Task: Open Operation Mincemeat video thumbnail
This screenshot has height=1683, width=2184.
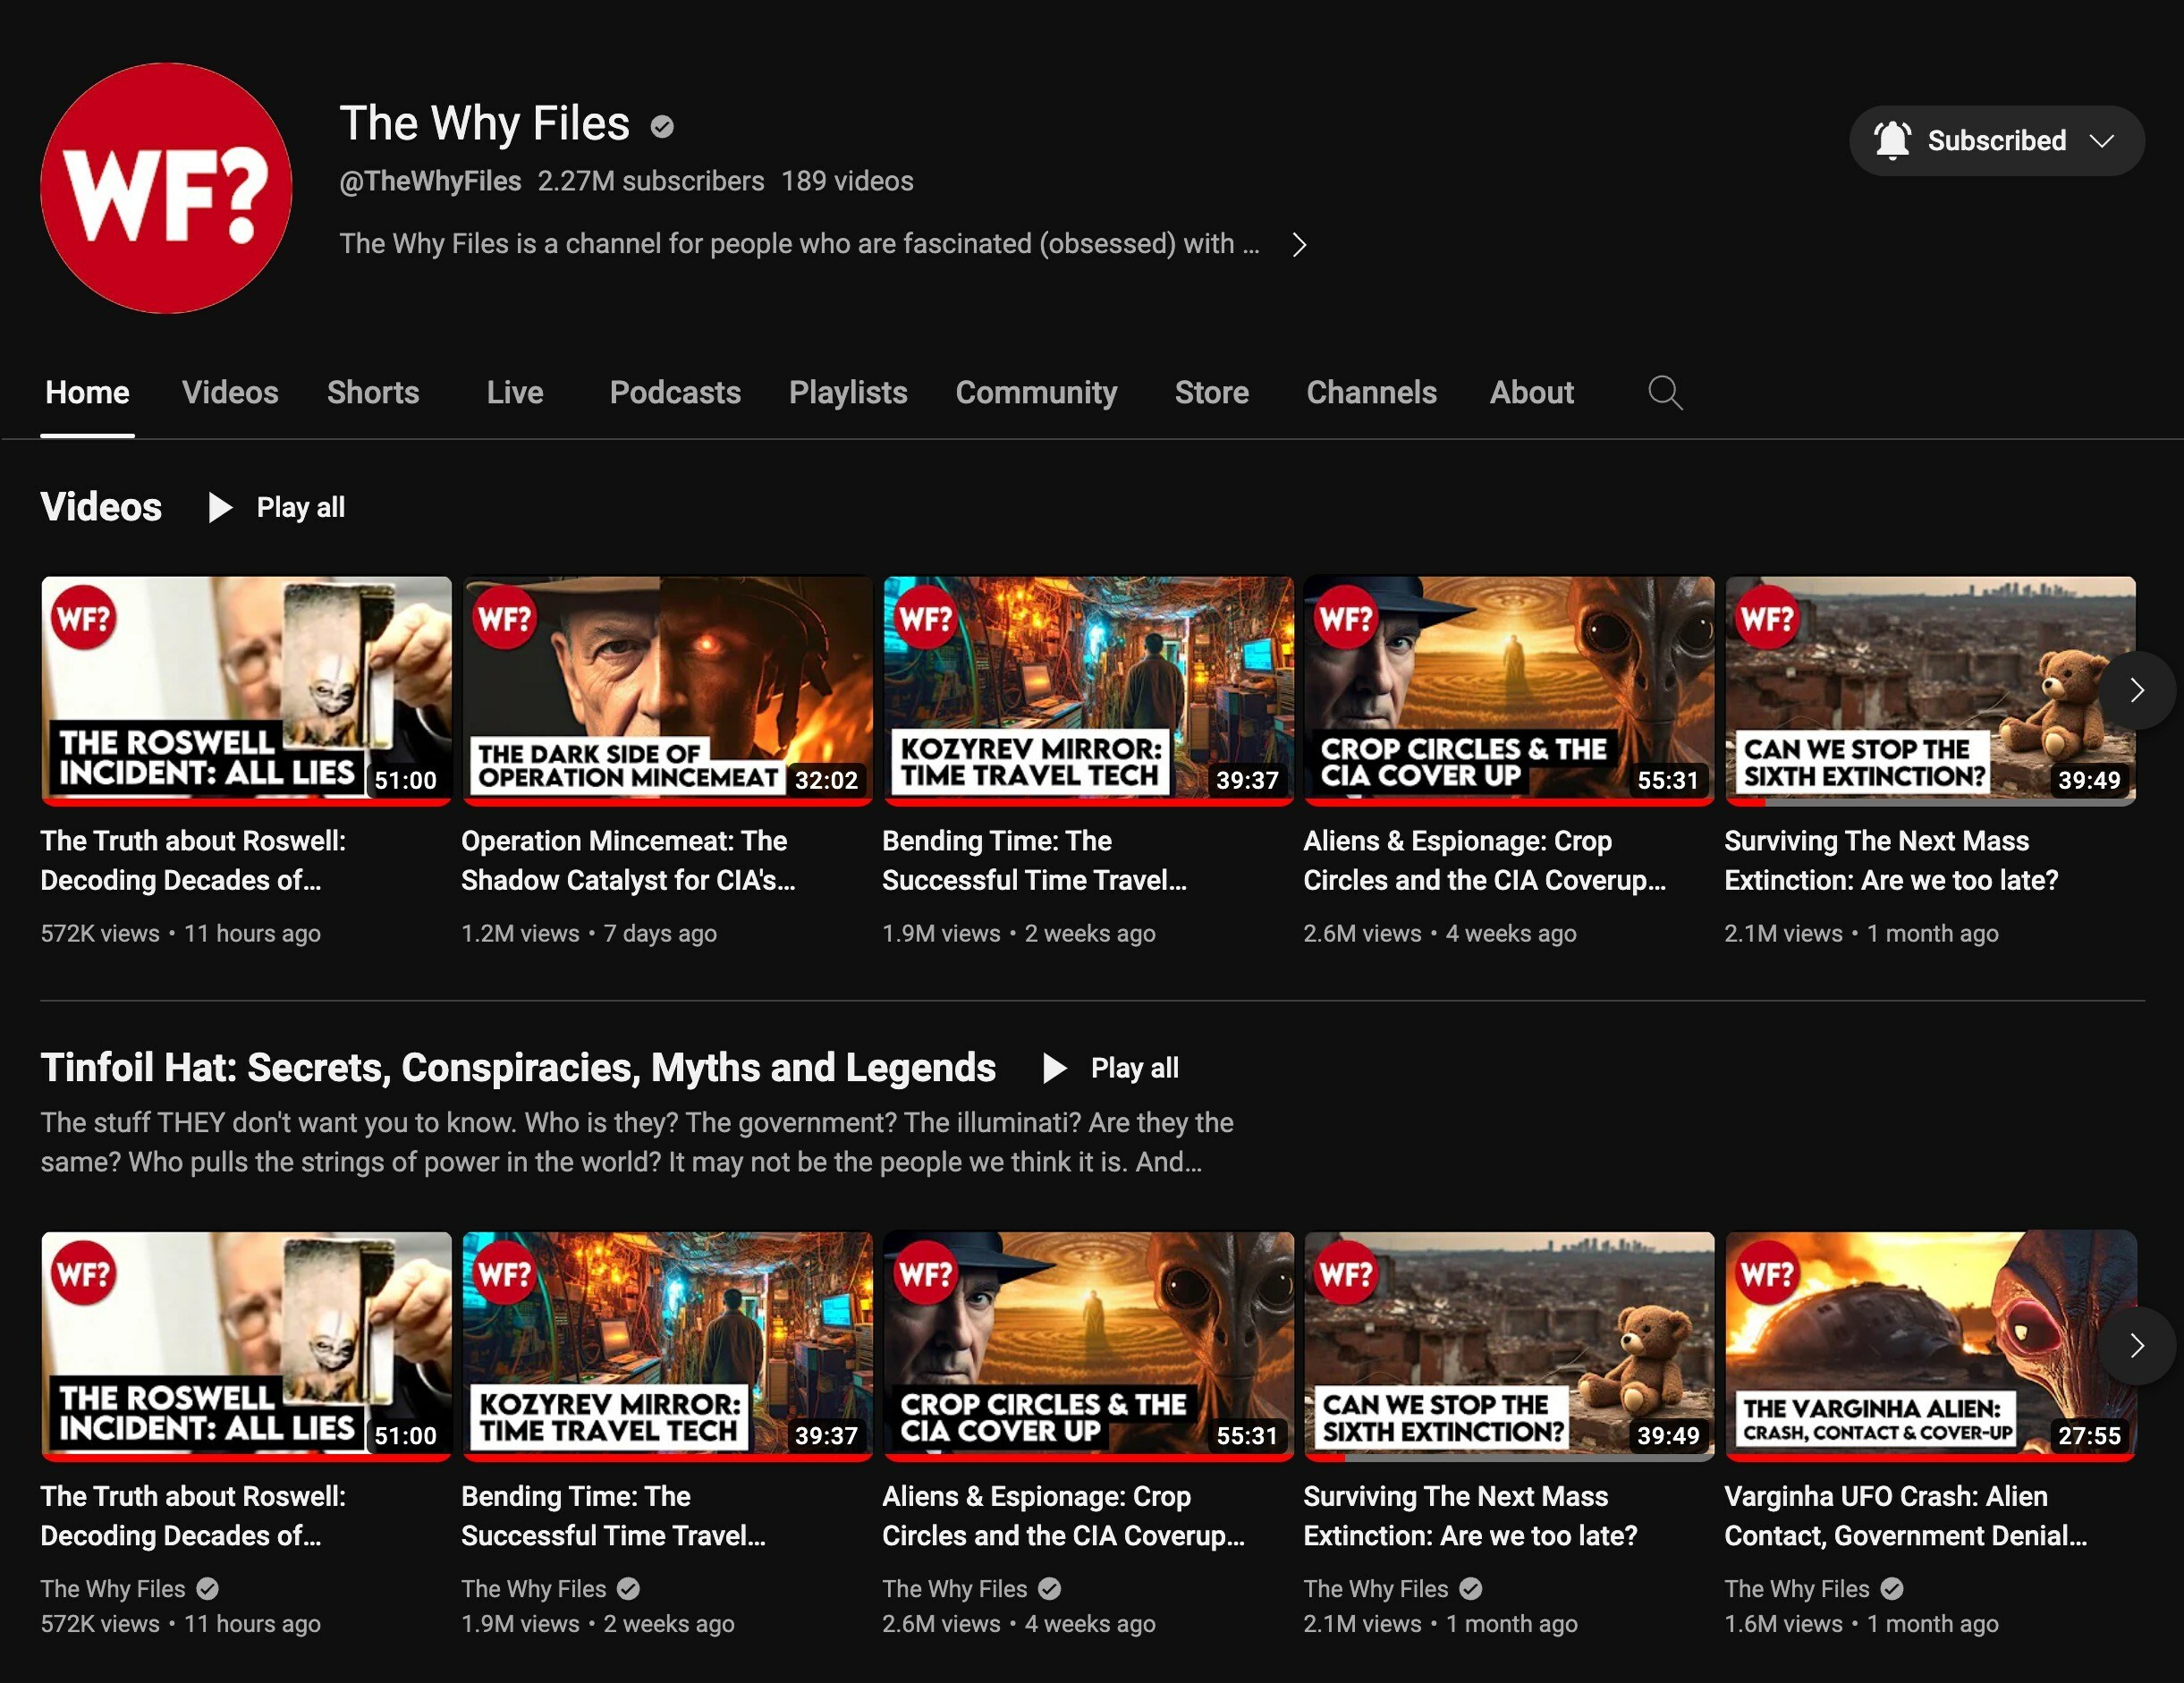Action: coord(667,690)
